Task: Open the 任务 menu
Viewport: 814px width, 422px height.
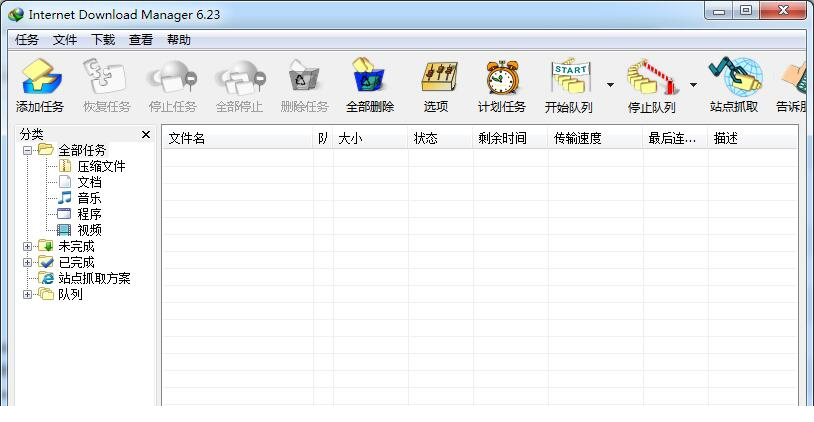Action: tap(27, 40)
